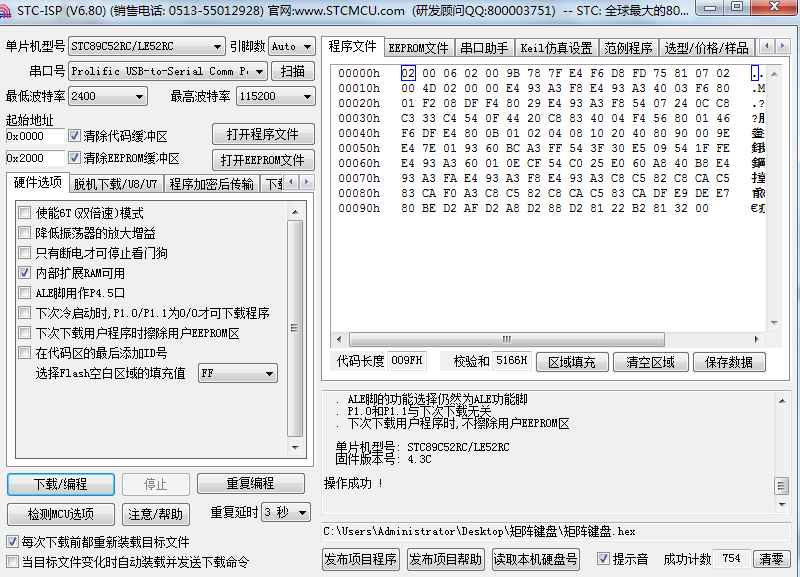This screenshot has height=577, width=800.
Task: Check 下次下载用户程序时擦除用户EEPROM区
Action: 24,333
